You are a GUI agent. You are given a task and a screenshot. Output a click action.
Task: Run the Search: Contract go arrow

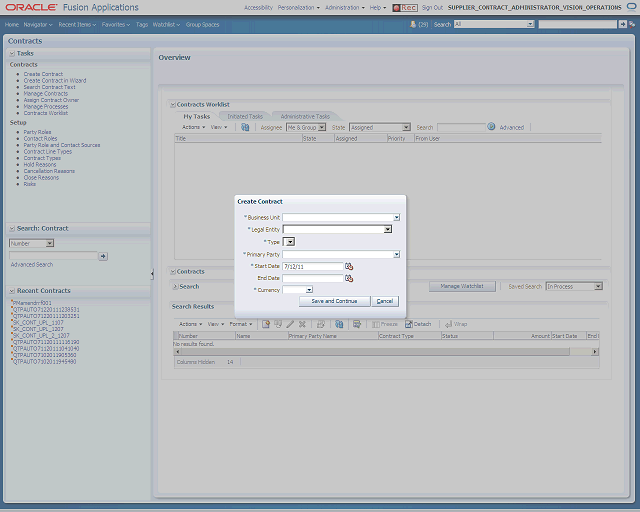(x=103, y=256)
